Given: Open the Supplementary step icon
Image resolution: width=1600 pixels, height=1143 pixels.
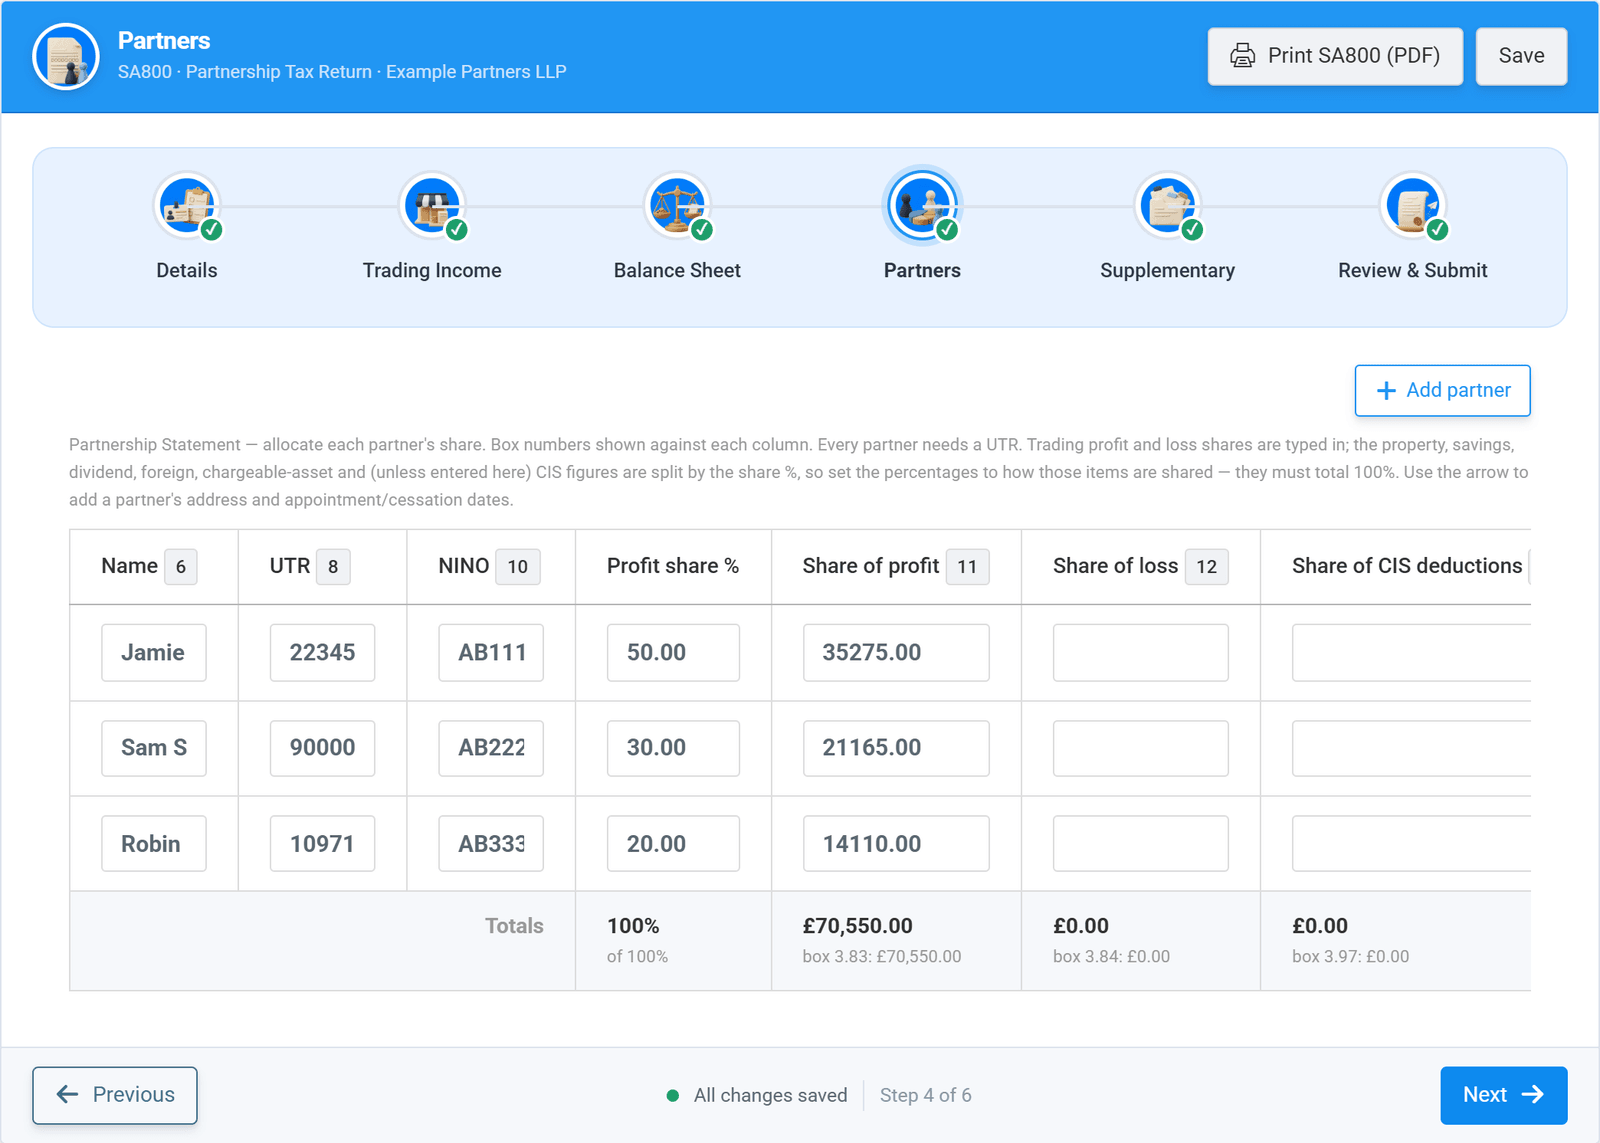Looking at the screenshot, I should point(1167,206).
